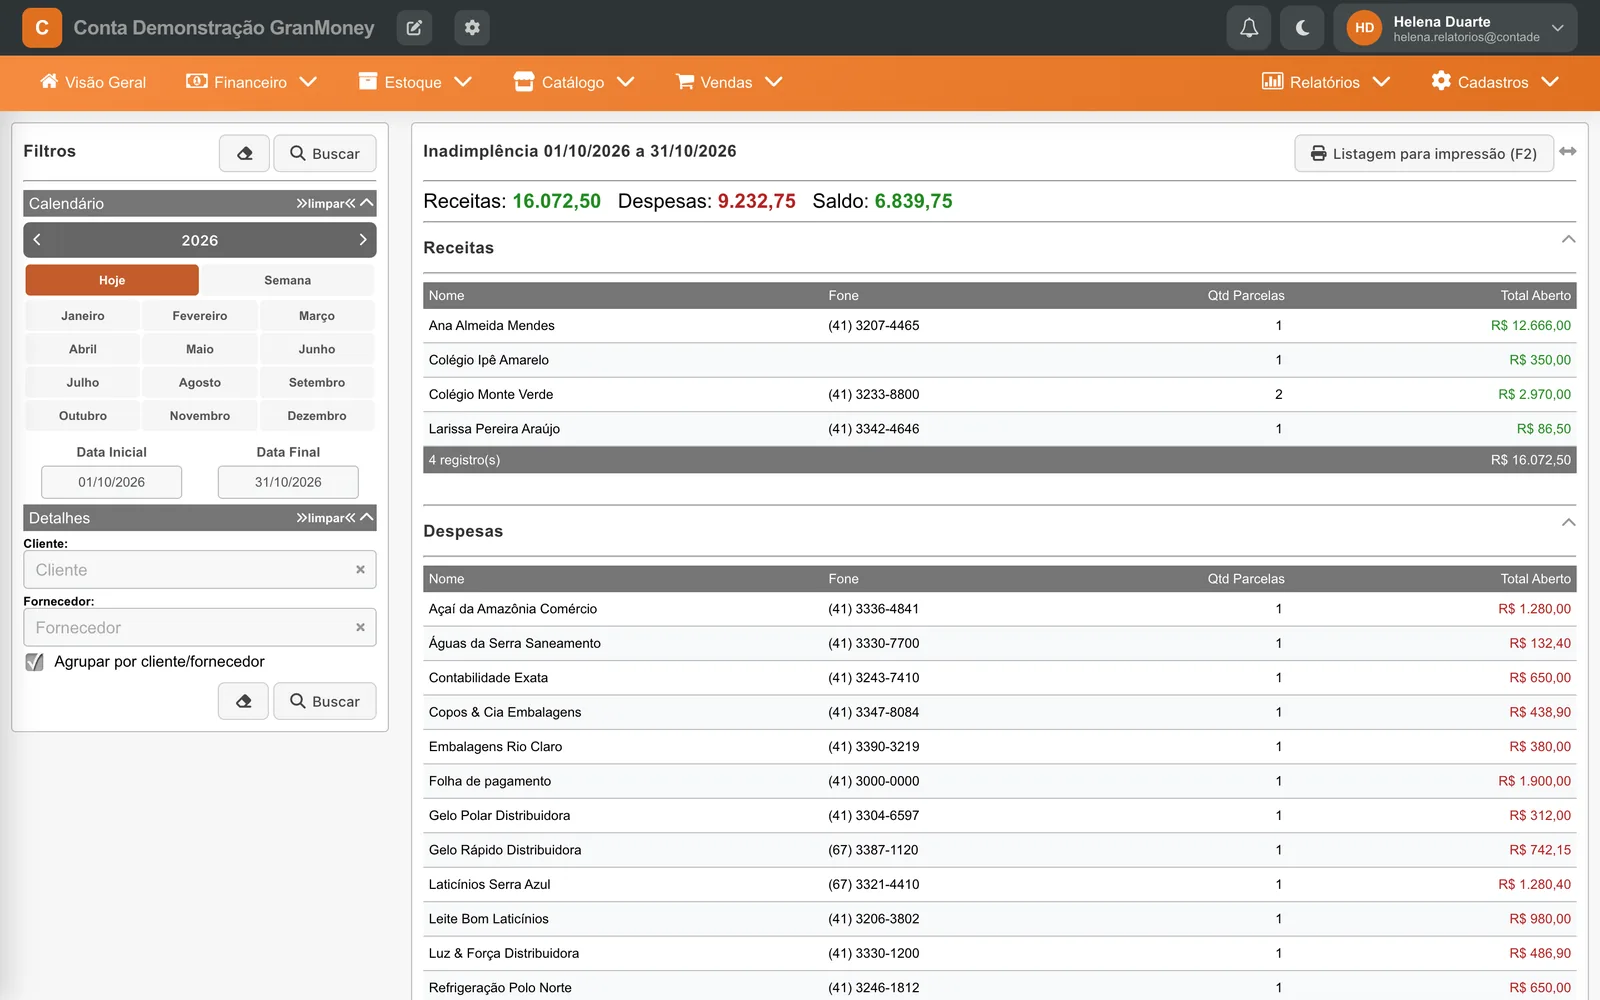This screenshot has width=1600, height=1000.
Task: Toggle Agrupar por cliente/fornecedor checkbox
Action: point(35,662)
